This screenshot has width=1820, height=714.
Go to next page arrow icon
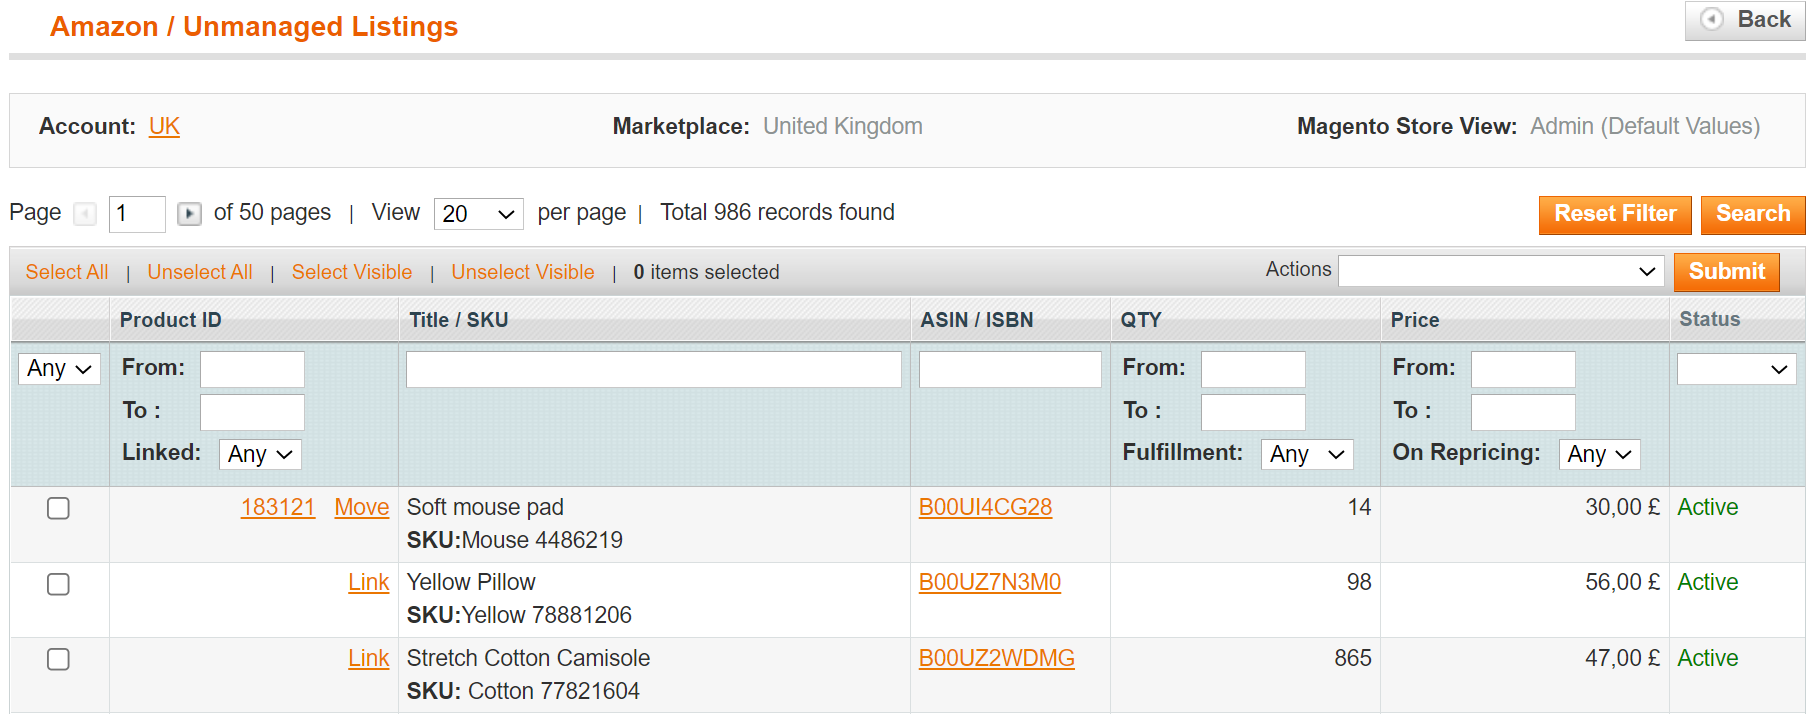click(189, 214)
